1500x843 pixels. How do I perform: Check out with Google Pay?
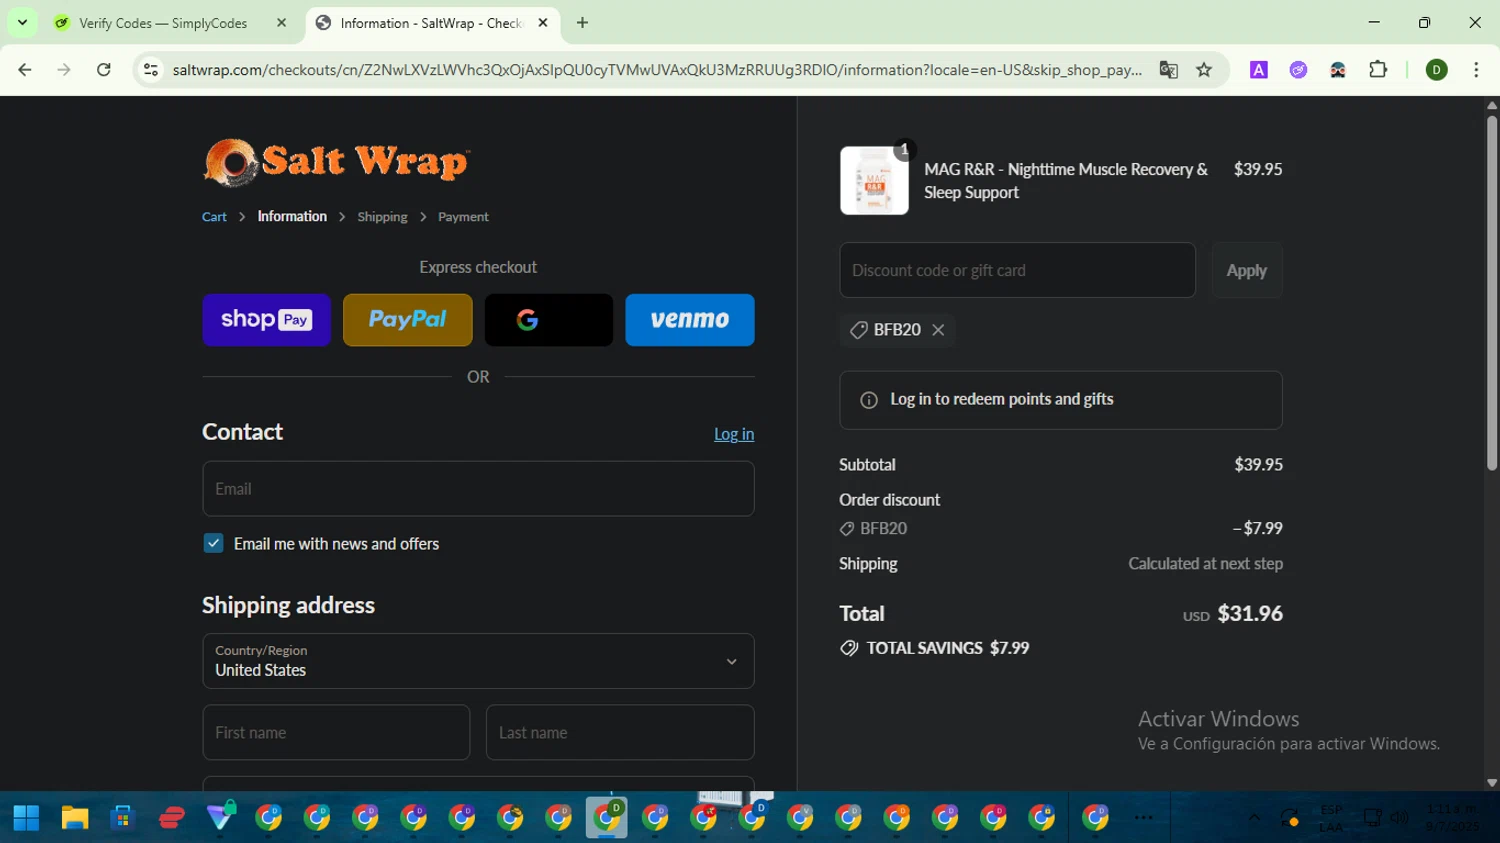coord(549,320)
